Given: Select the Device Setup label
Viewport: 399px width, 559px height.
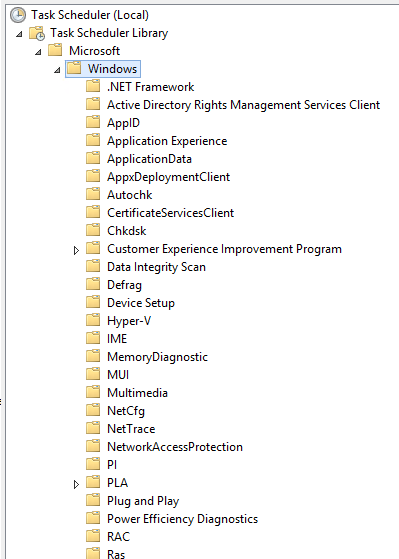Looking at the screenshot, I should [141, 303].
